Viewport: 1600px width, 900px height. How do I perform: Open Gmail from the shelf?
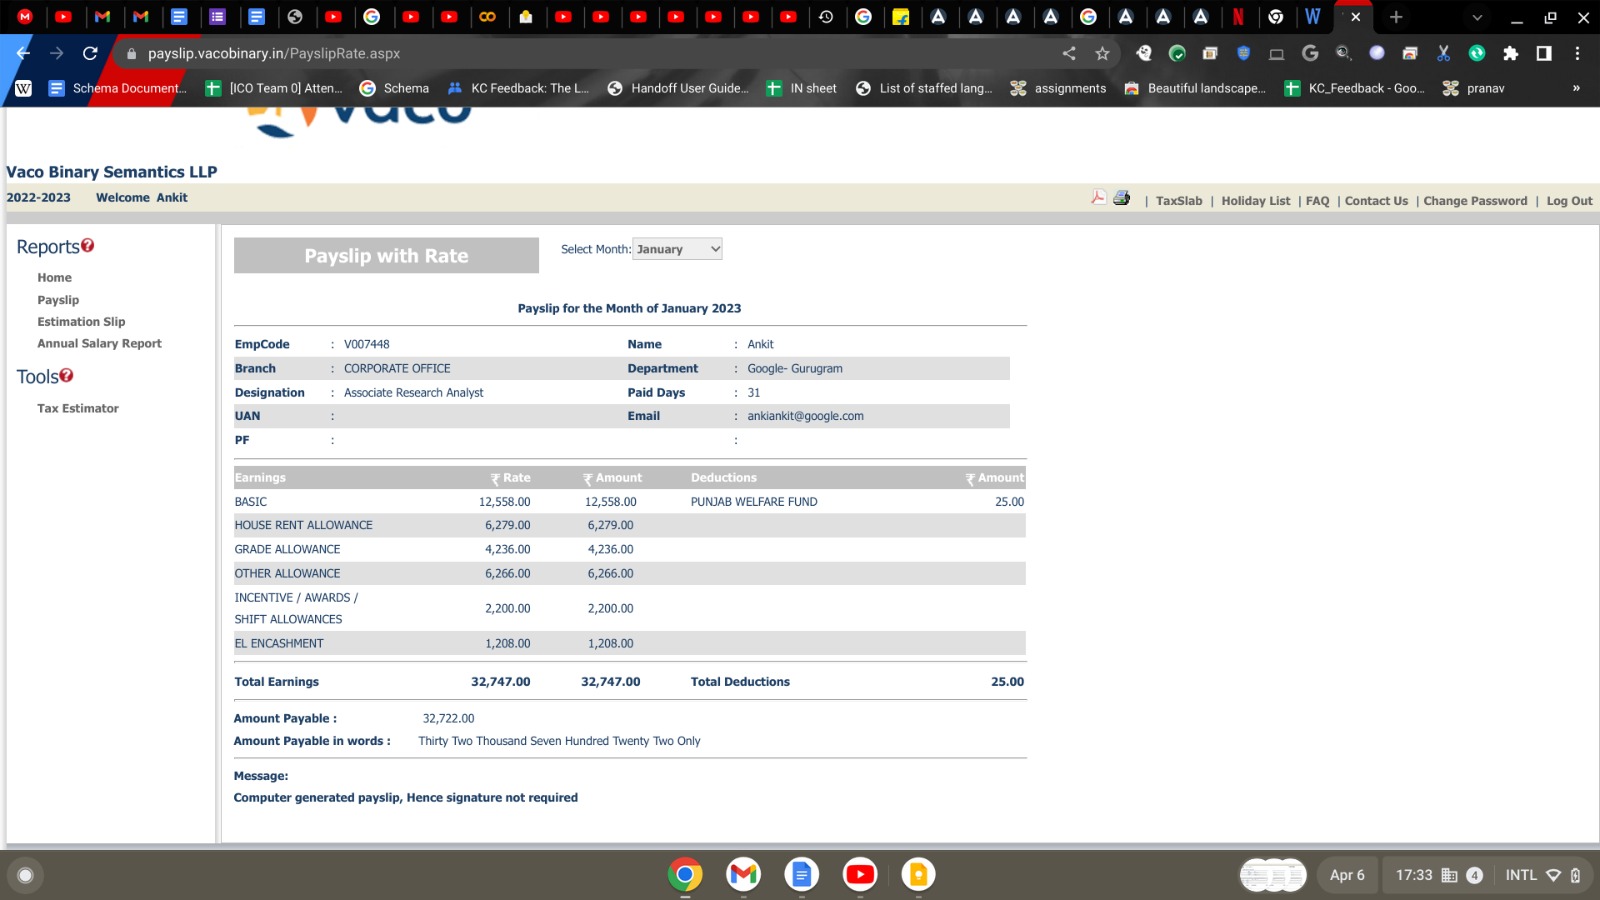pyautogui.click(x=743, y=875)
